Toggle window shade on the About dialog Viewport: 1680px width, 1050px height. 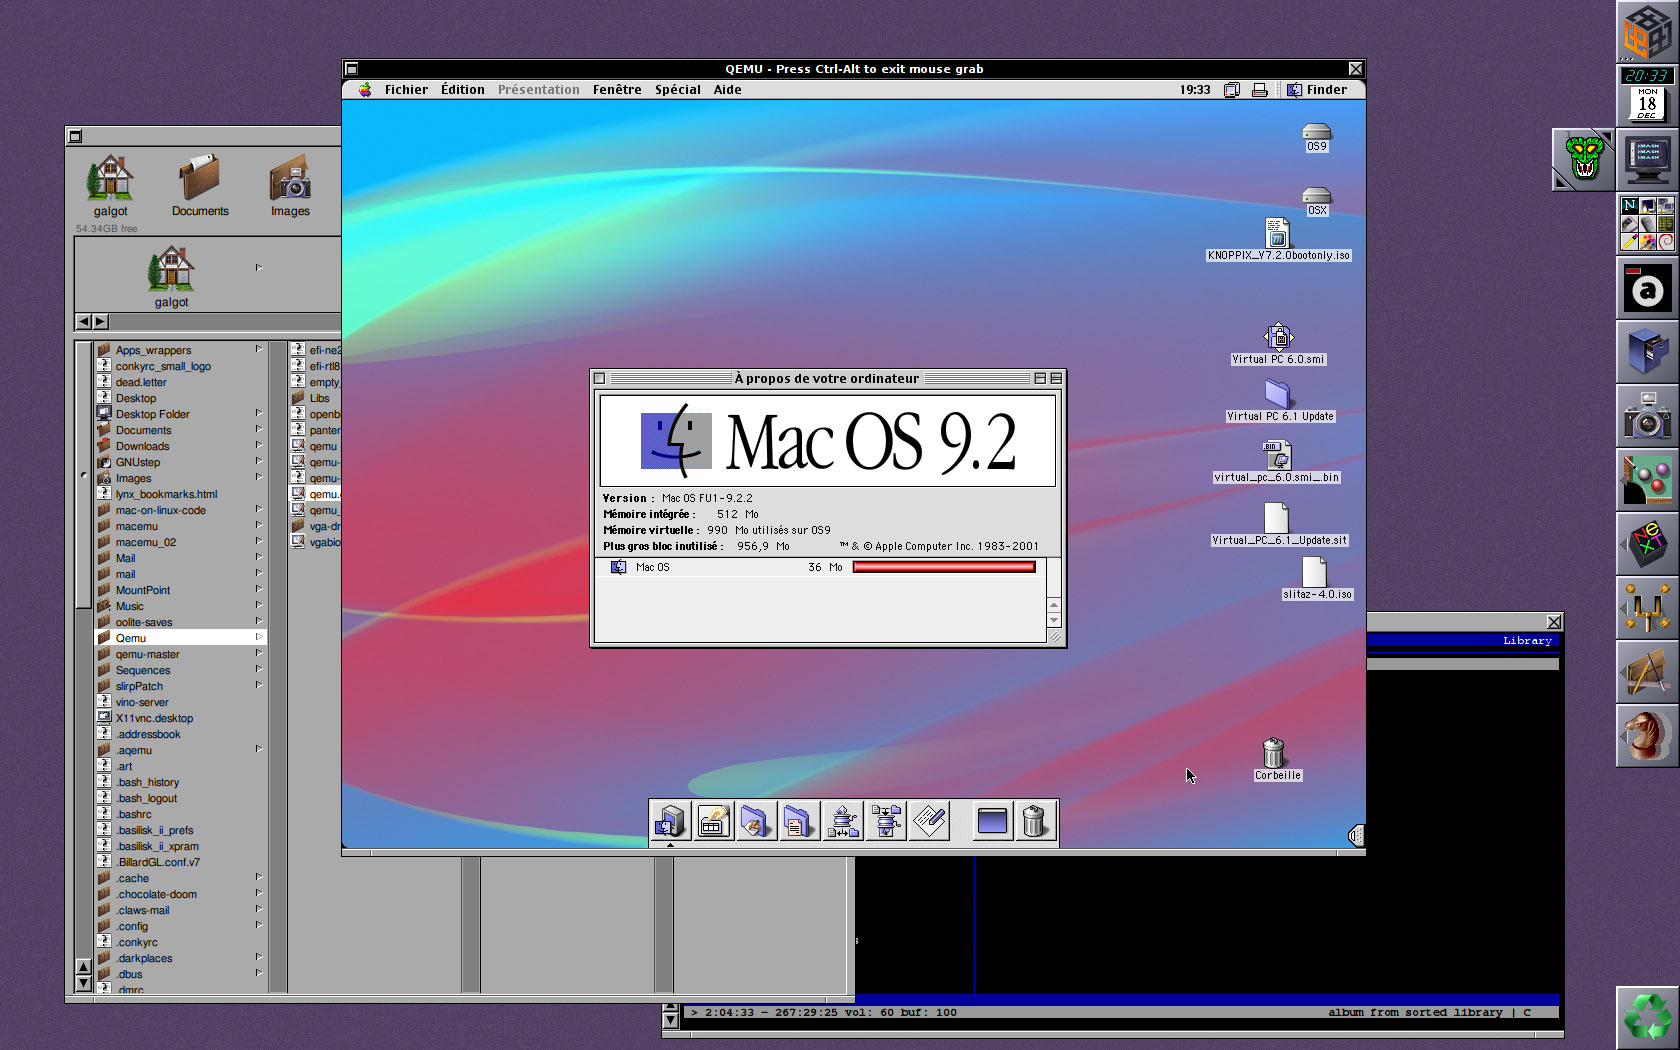[x=1056, y=378]
